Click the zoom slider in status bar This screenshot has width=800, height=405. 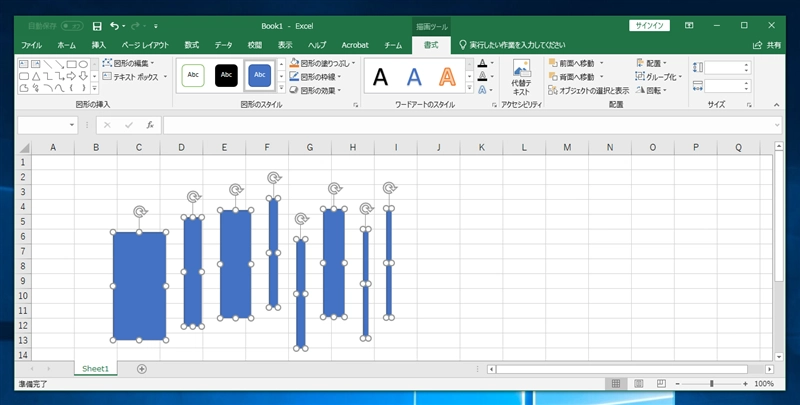(x=711, y=384)
